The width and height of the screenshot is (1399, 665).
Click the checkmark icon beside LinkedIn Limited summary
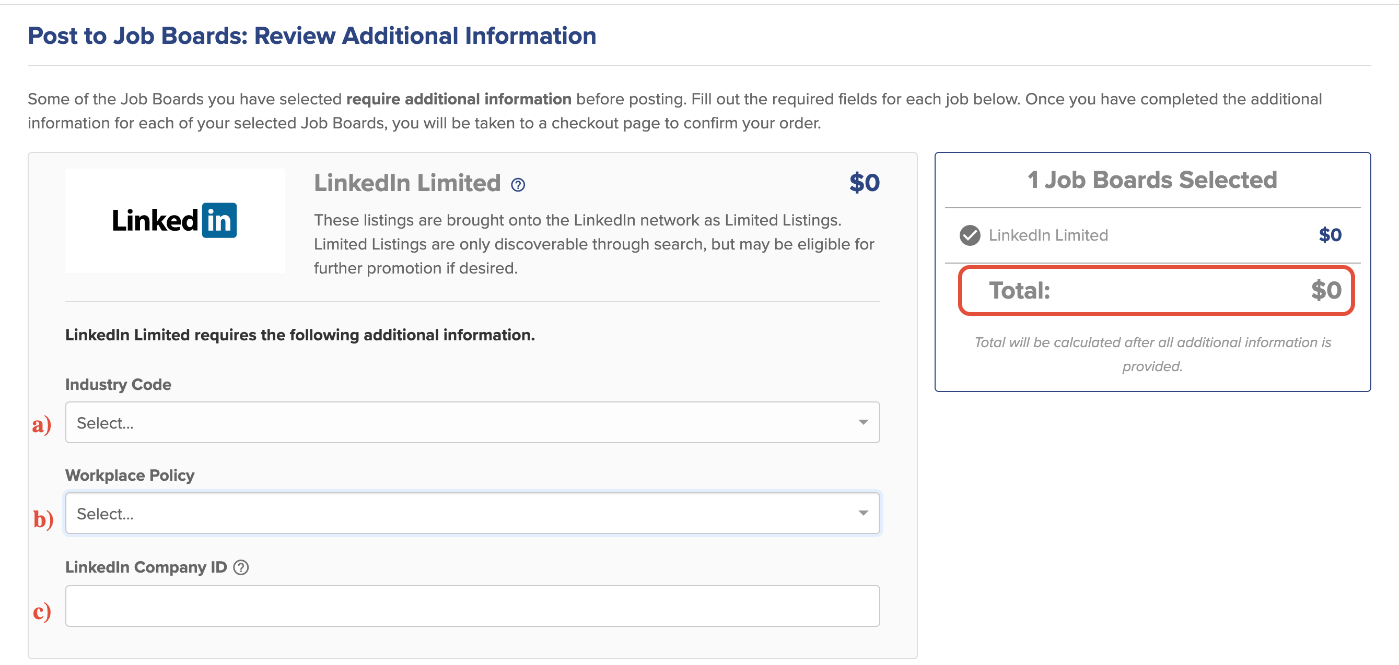point(969,236)
